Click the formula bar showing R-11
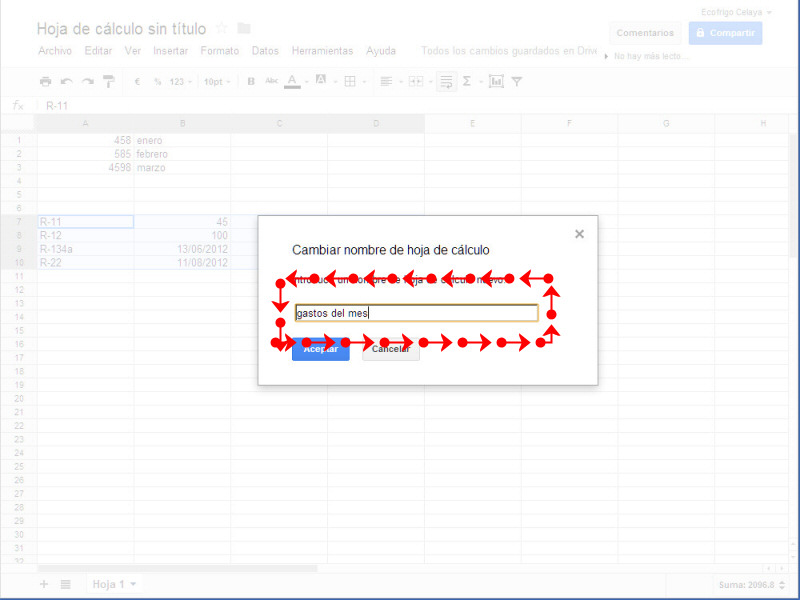This screenshot has height=600, width=800. [416, 106]
